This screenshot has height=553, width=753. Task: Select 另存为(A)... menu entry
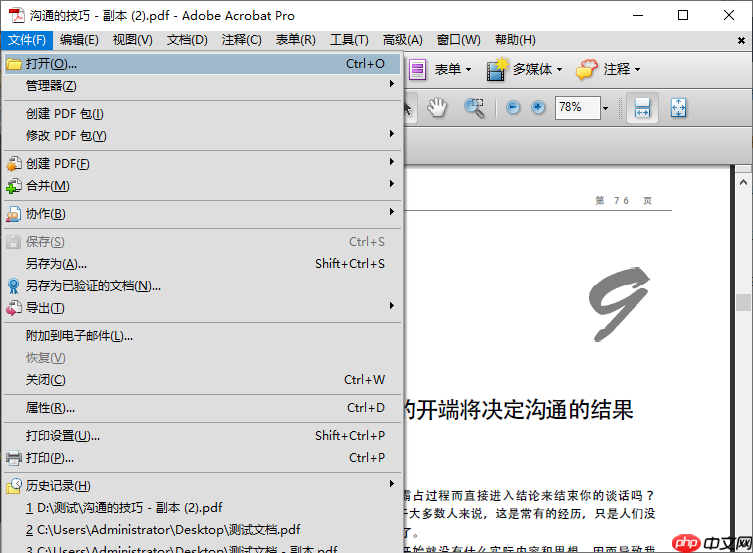(56, 264)
